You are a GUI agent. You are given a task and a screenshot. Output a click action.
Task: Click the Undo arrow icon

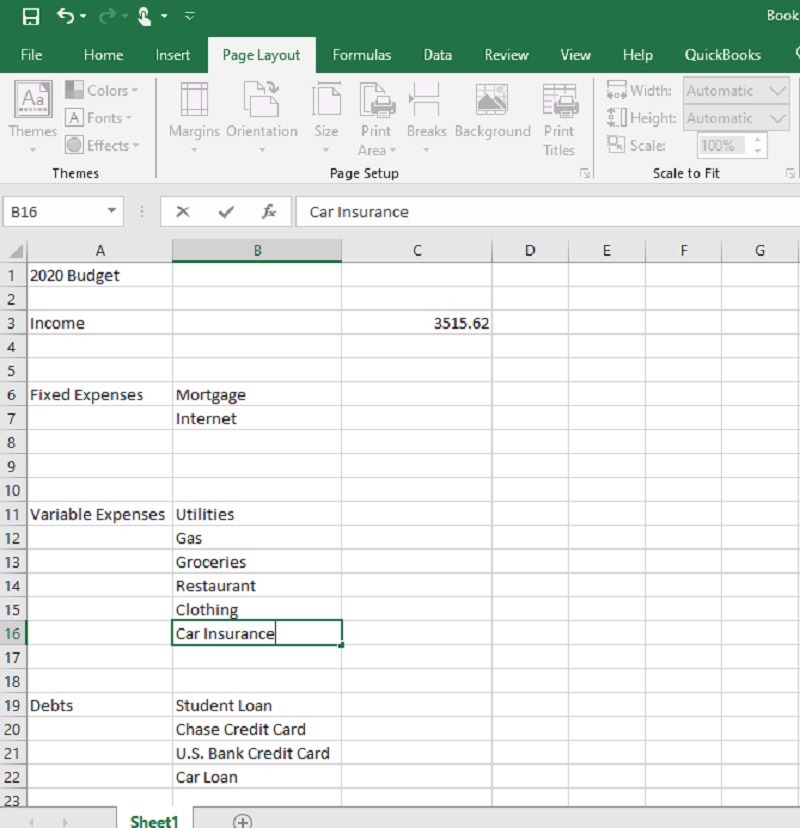pyautogui.click(x=65, y=16)
